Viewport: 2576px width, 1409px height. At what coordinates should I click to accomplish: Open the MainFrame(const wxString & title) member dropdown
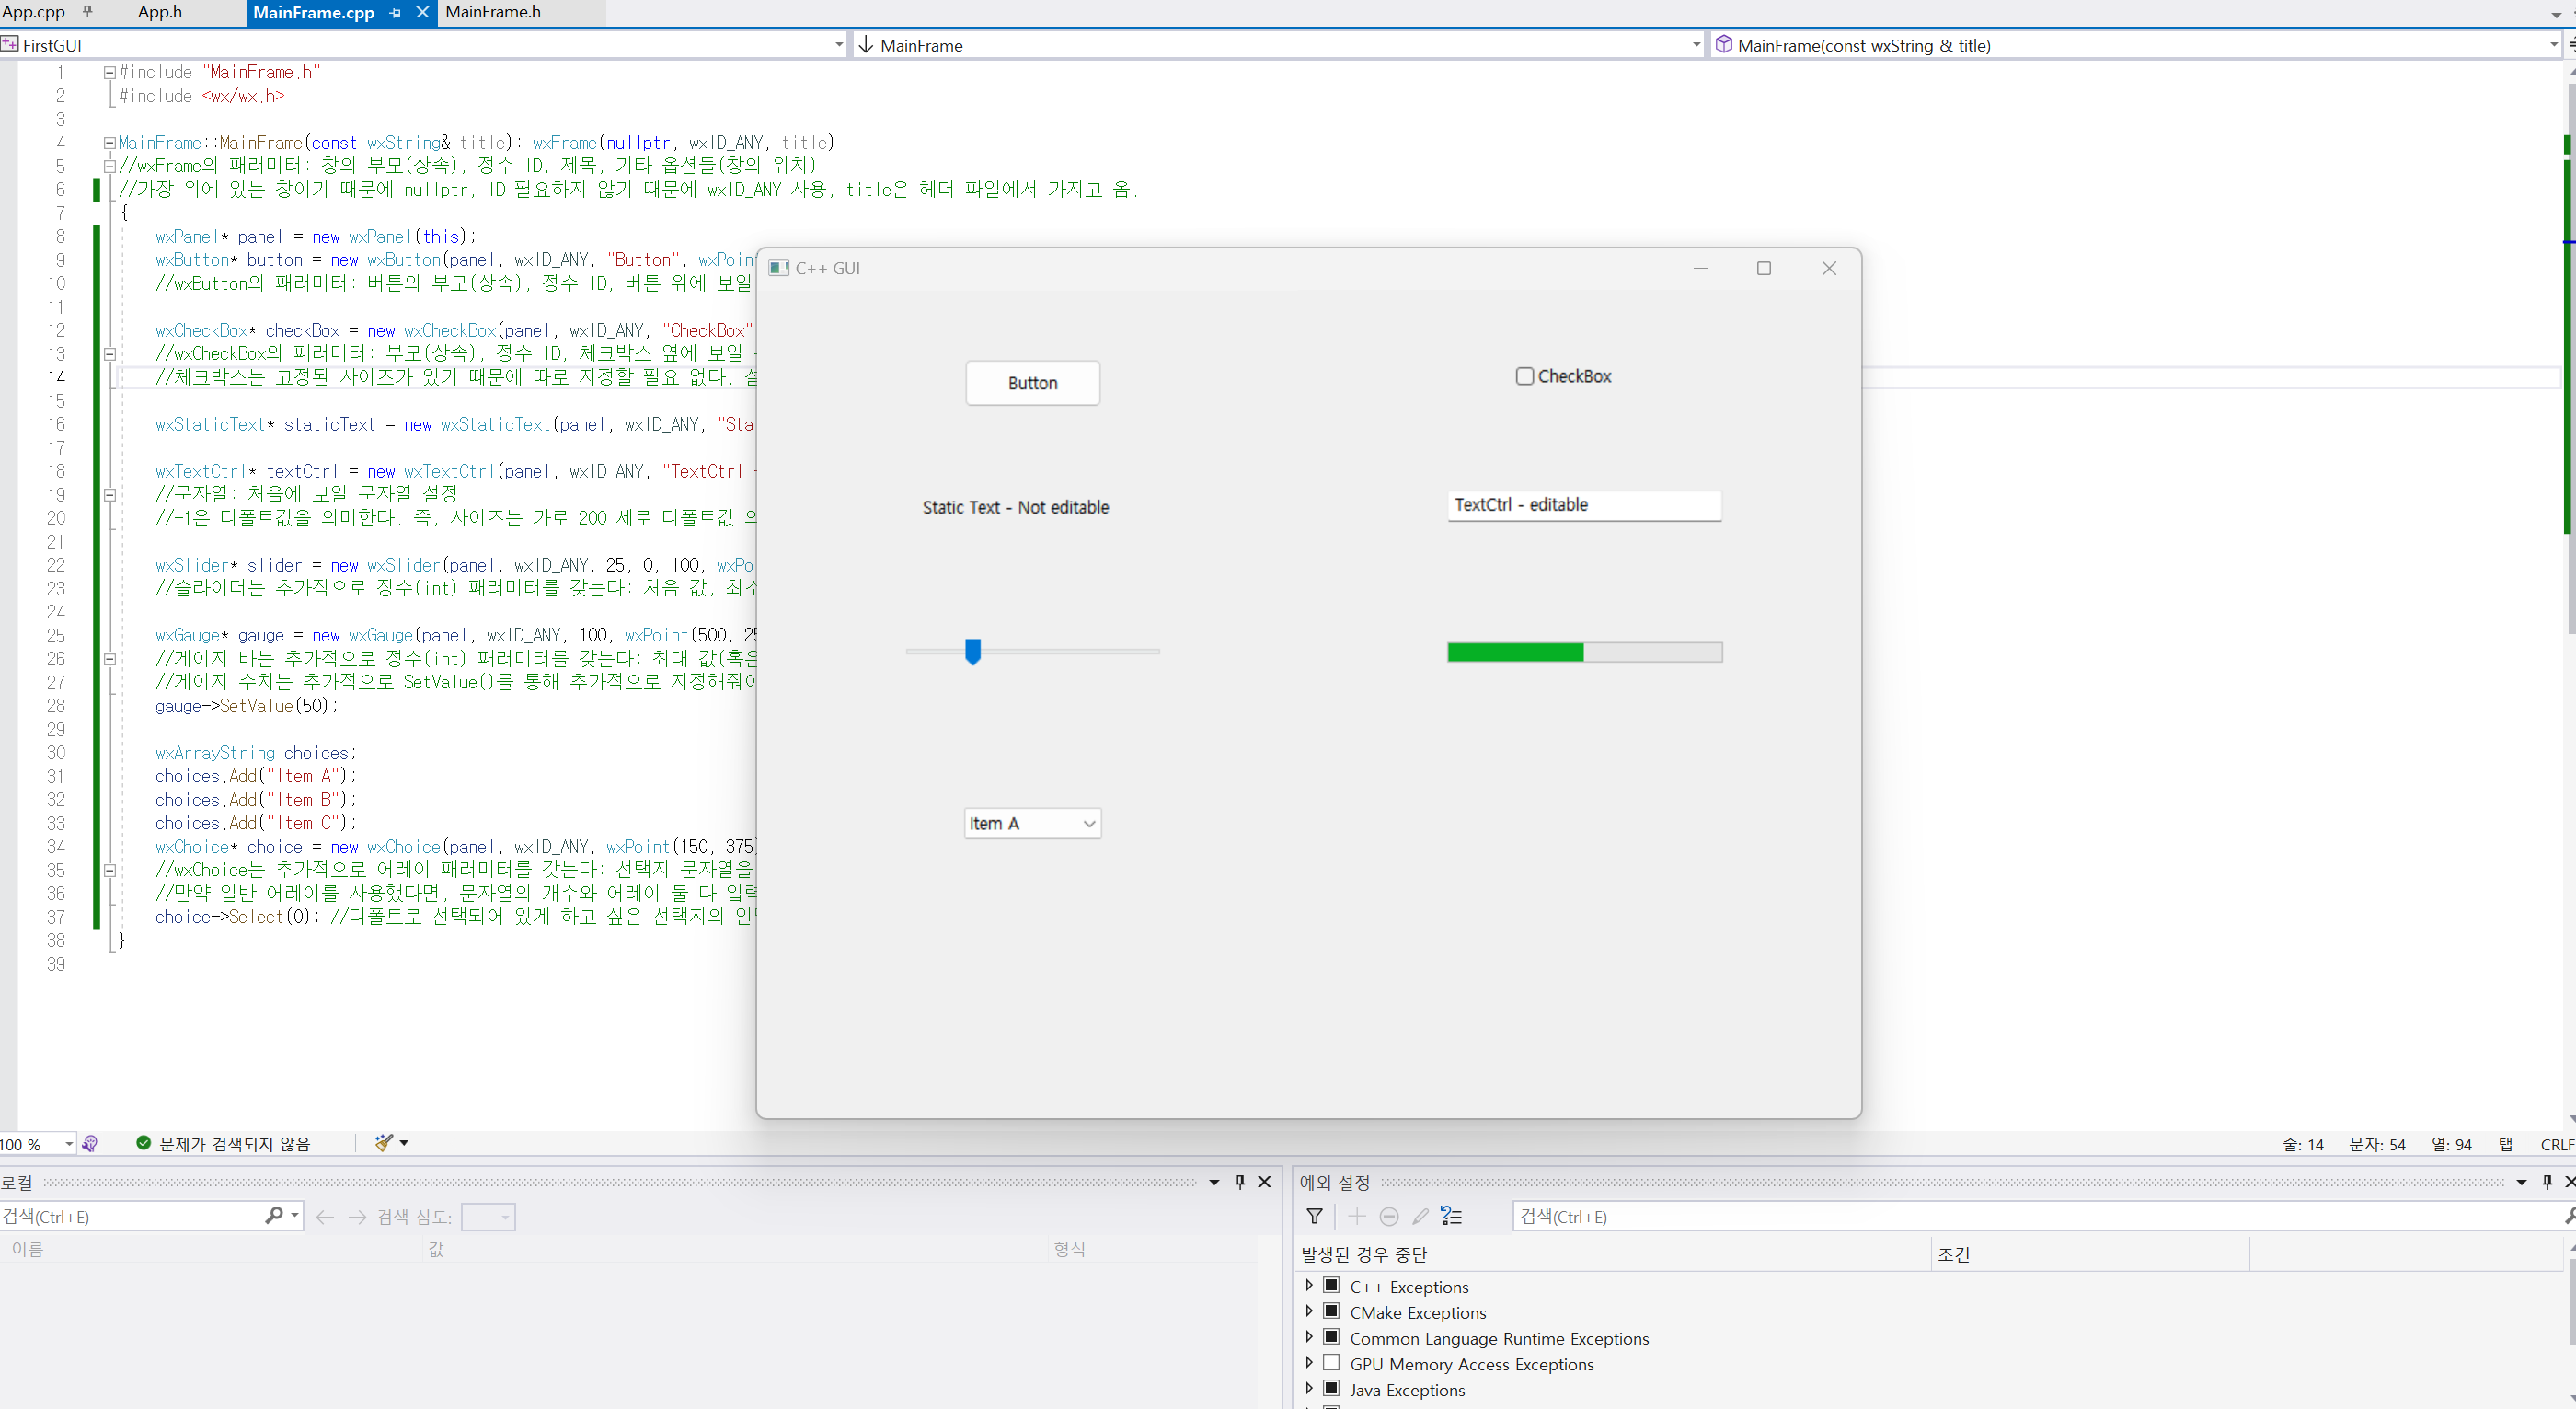(x=2553, y=45)
